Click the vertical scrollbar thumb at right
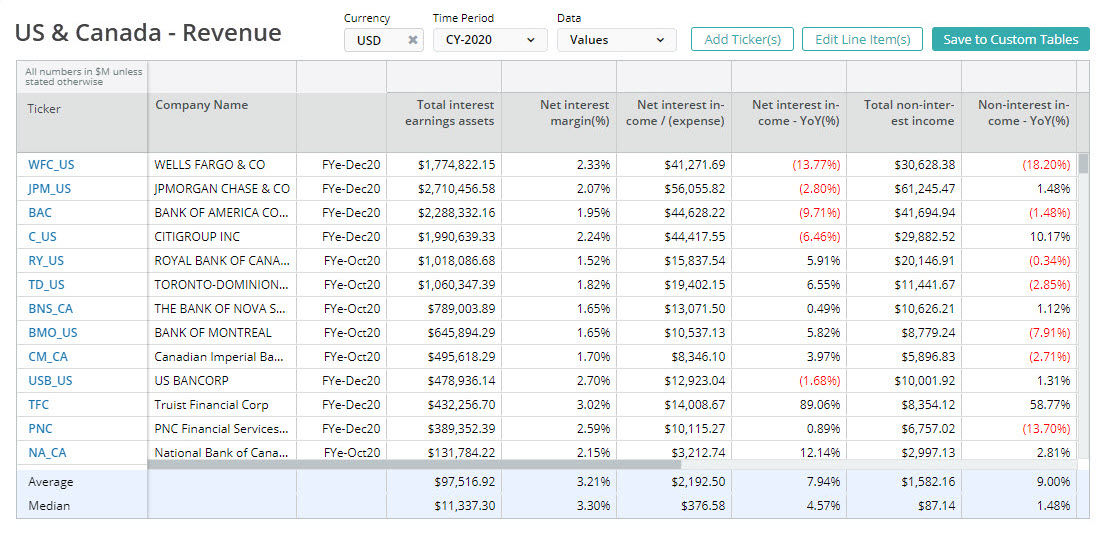1106x535 pixels. [1083, 164]
